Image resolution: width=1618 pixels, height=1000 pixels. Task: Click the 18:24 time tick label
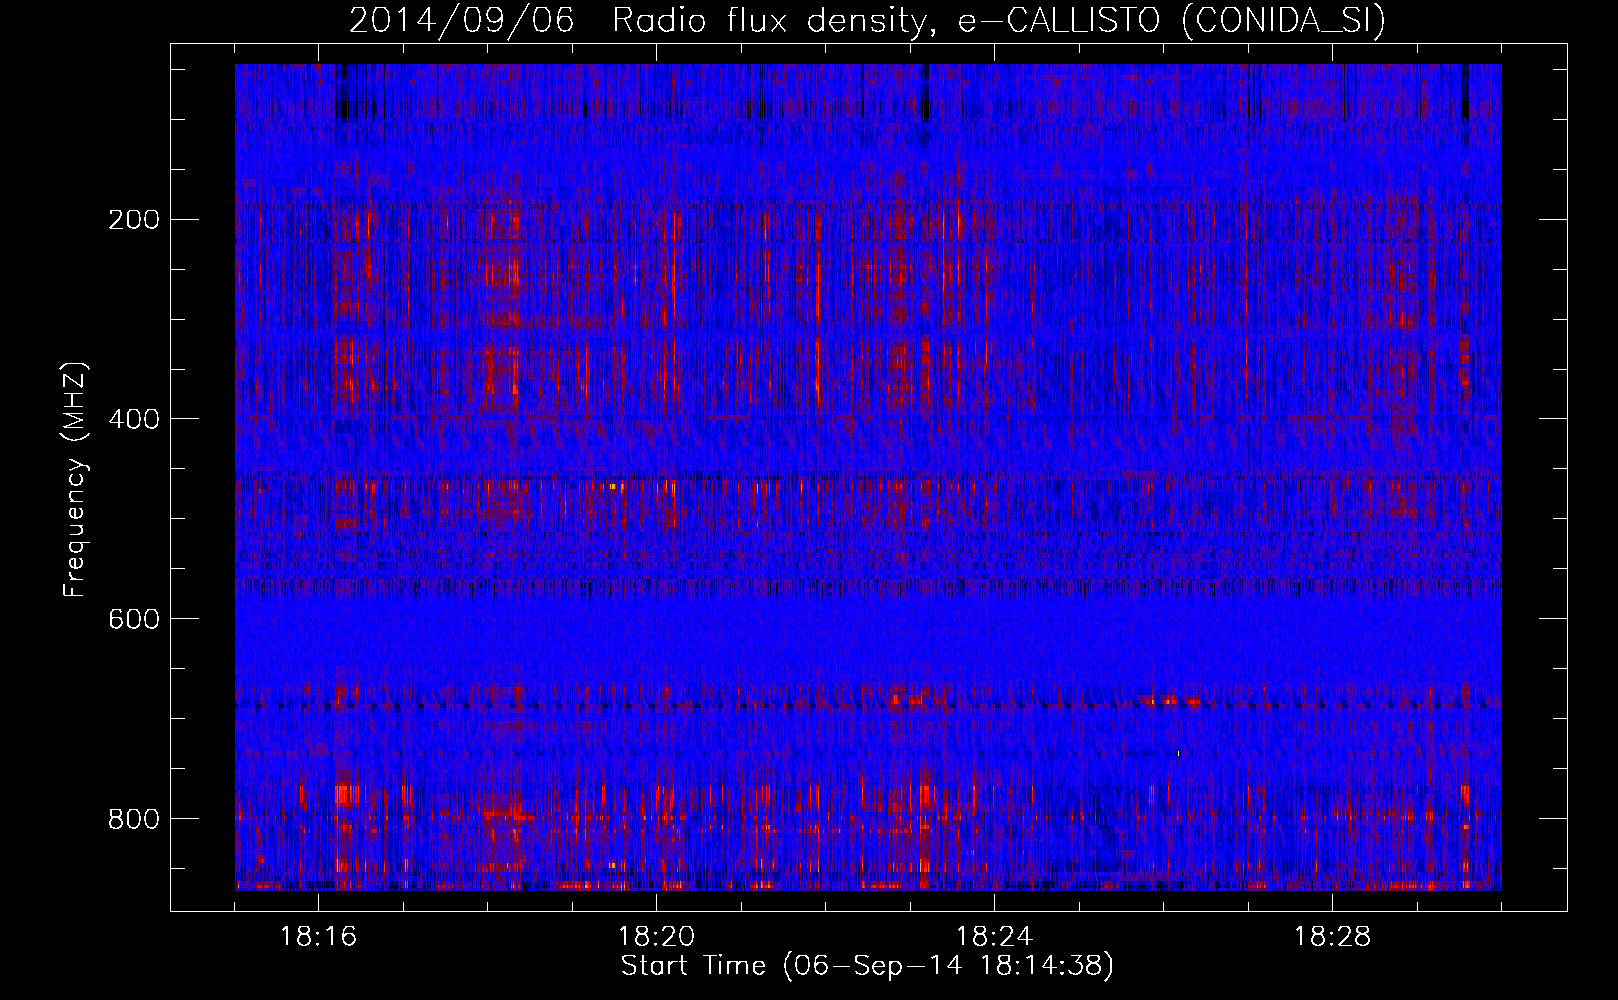tap(995, 937)
